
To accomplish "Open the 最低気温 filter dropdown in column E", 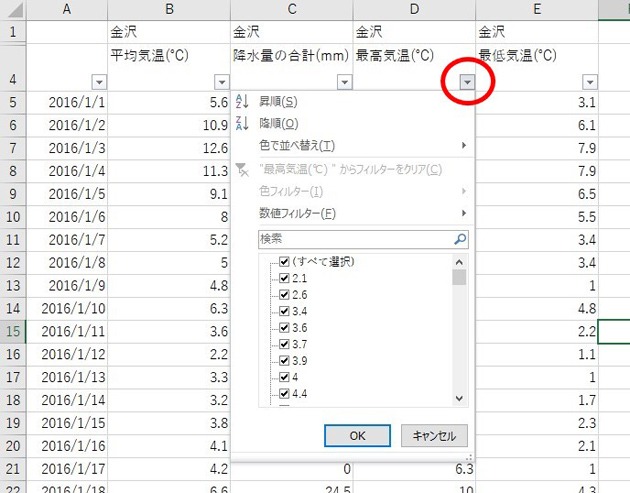I will pyautogui.click(x=589, y=82).
